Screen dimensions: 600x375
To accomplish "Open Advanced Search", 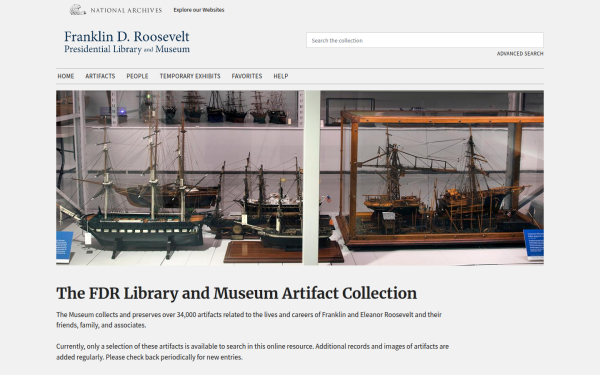I will 520,54.
